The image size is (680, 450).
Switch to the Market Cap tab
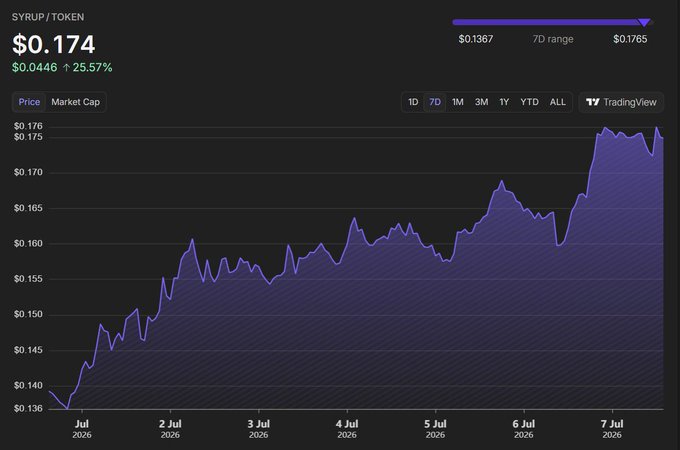(x=75, y=102)
